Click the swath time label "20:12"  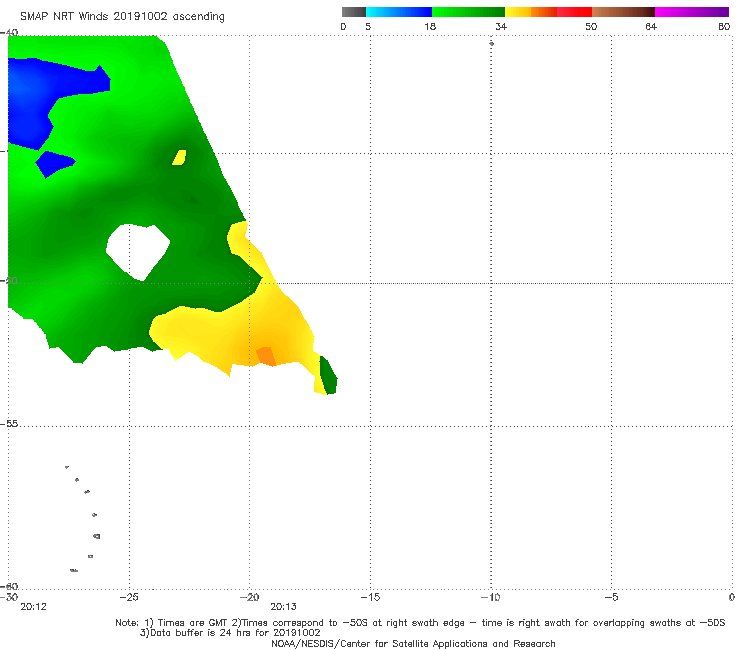pos(34,607)
